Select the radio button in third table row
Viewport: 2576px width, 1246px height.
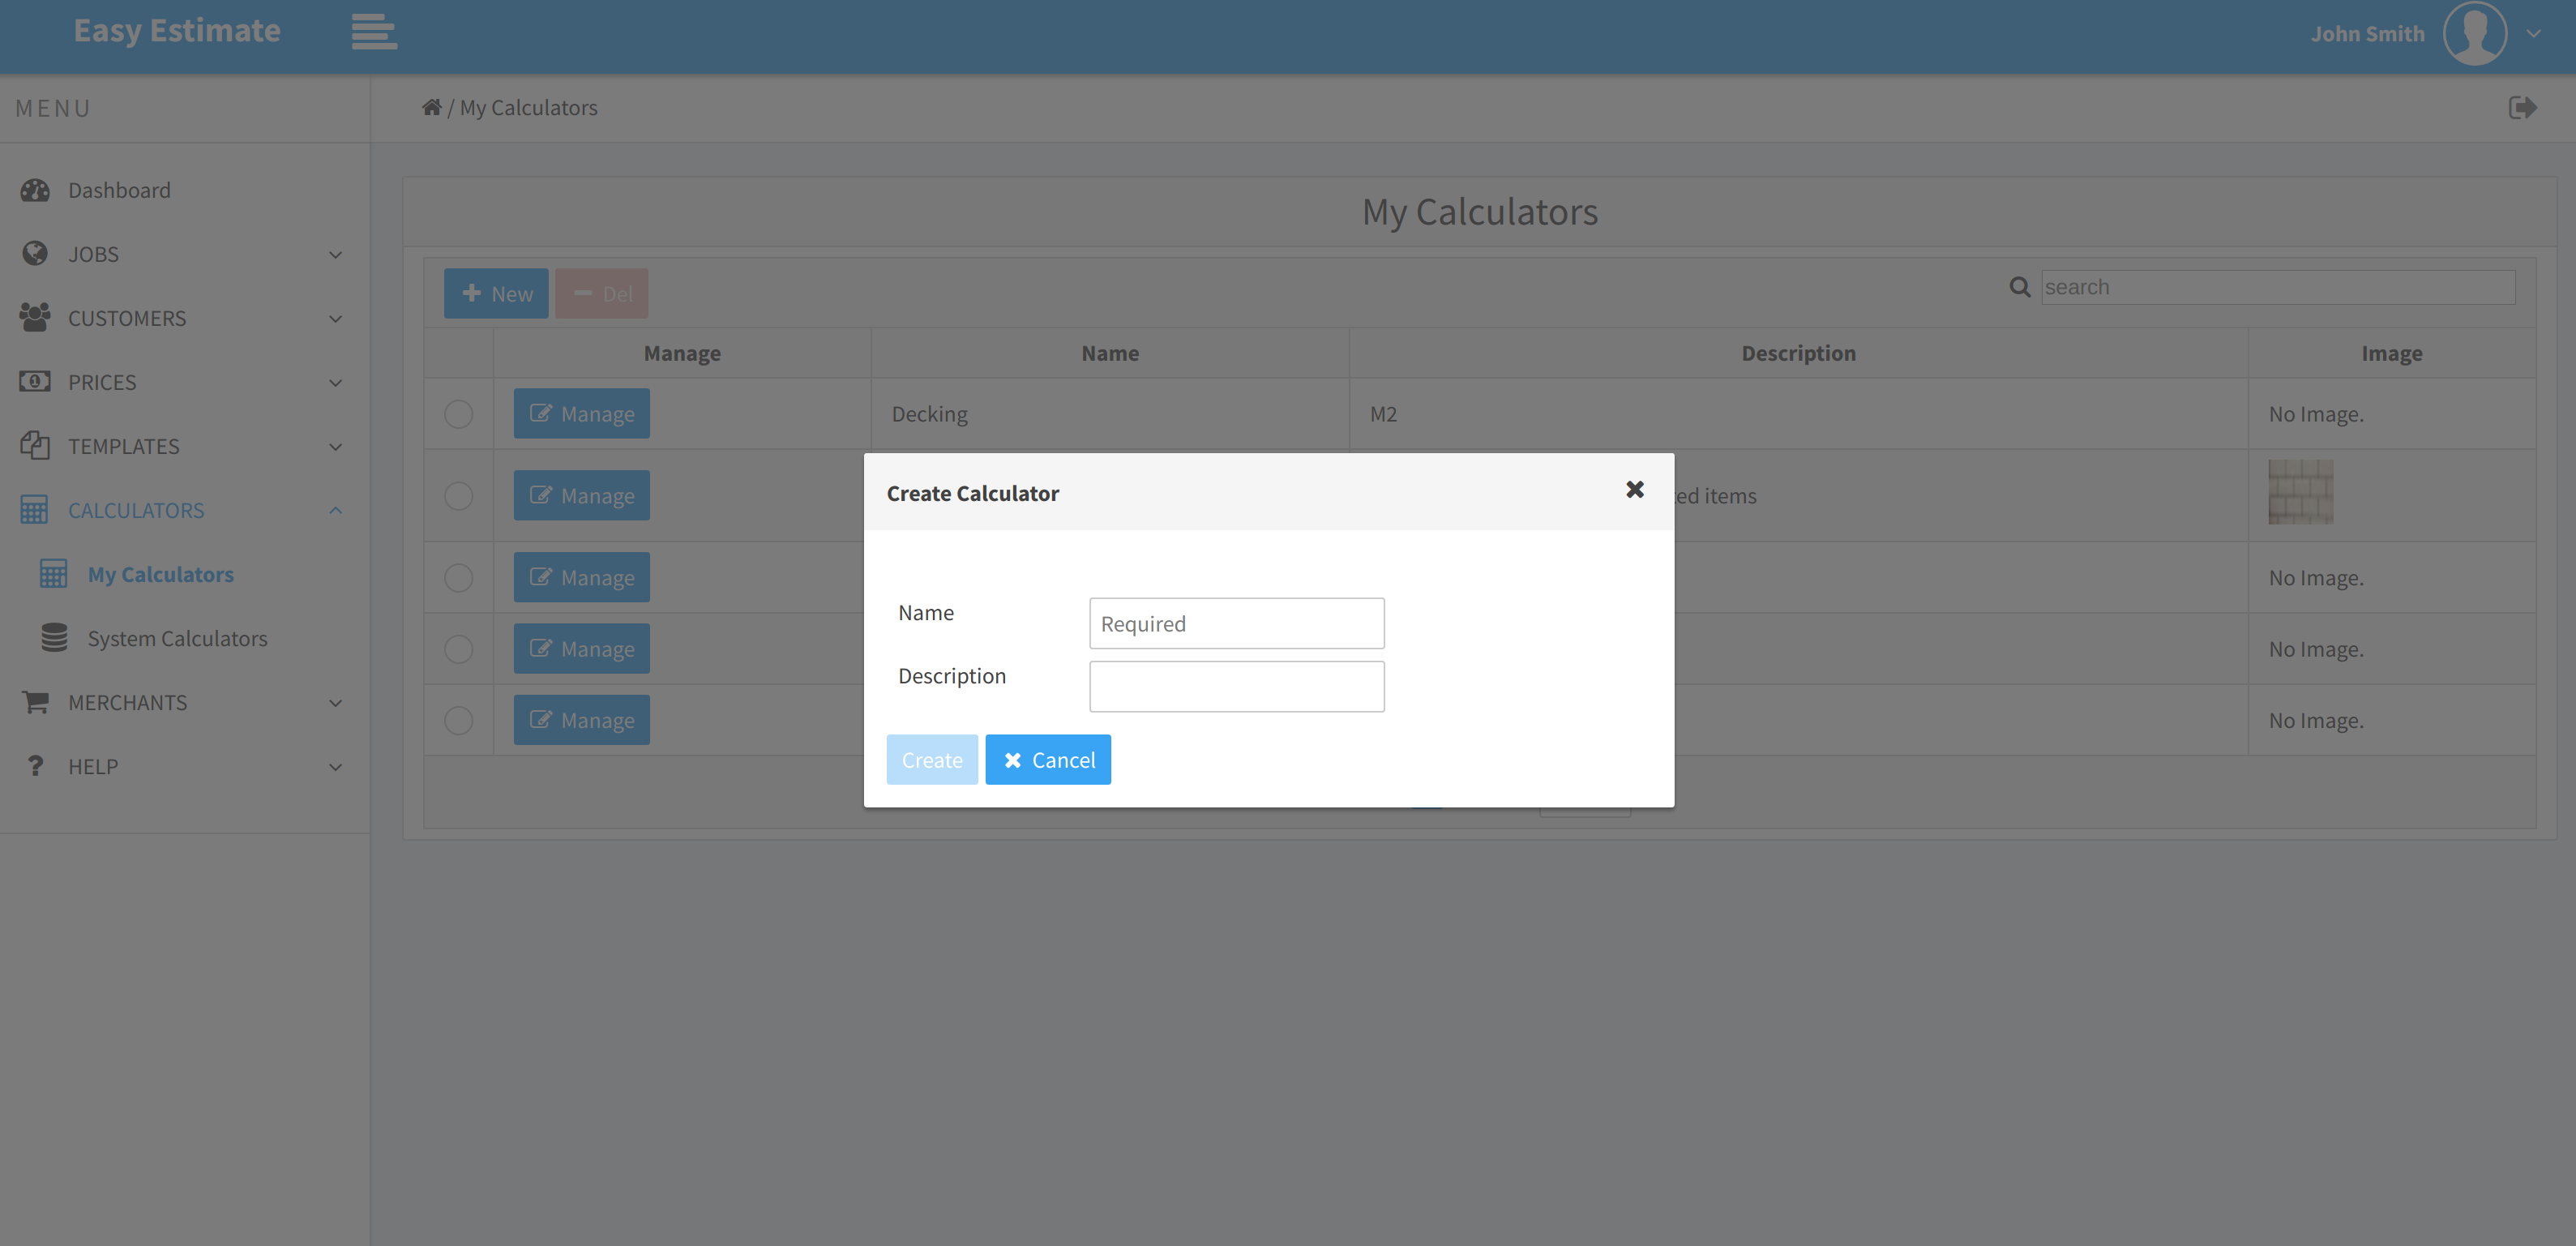[x=459, y=578]
